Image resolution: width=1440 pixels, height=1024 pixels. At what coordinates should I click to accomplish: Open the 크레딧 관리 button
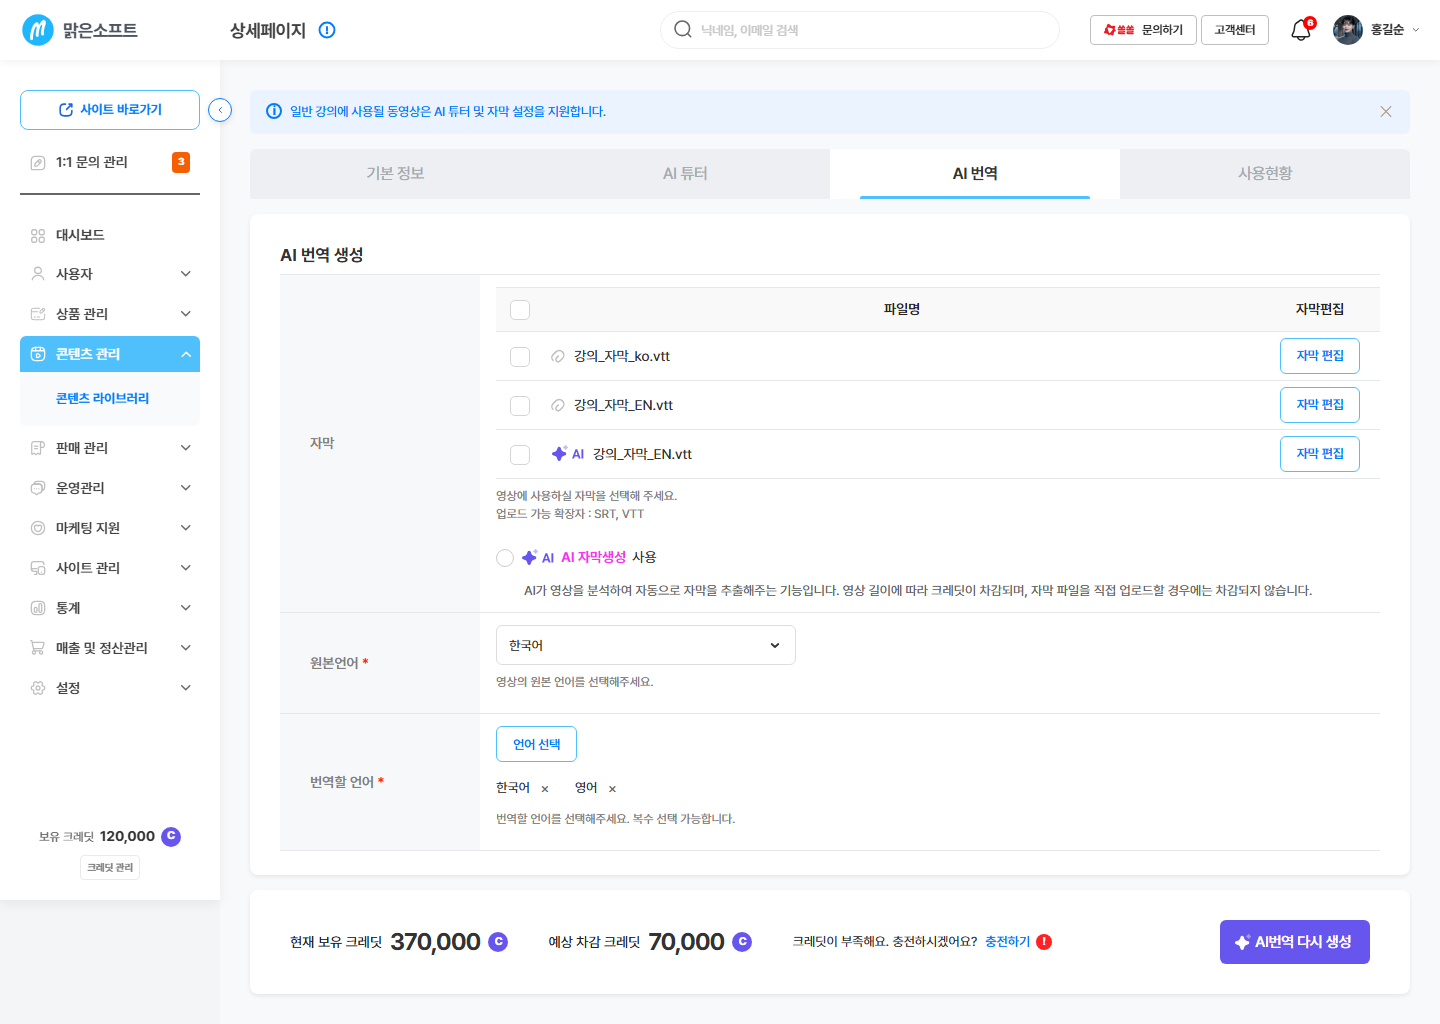tap(110, 867)
